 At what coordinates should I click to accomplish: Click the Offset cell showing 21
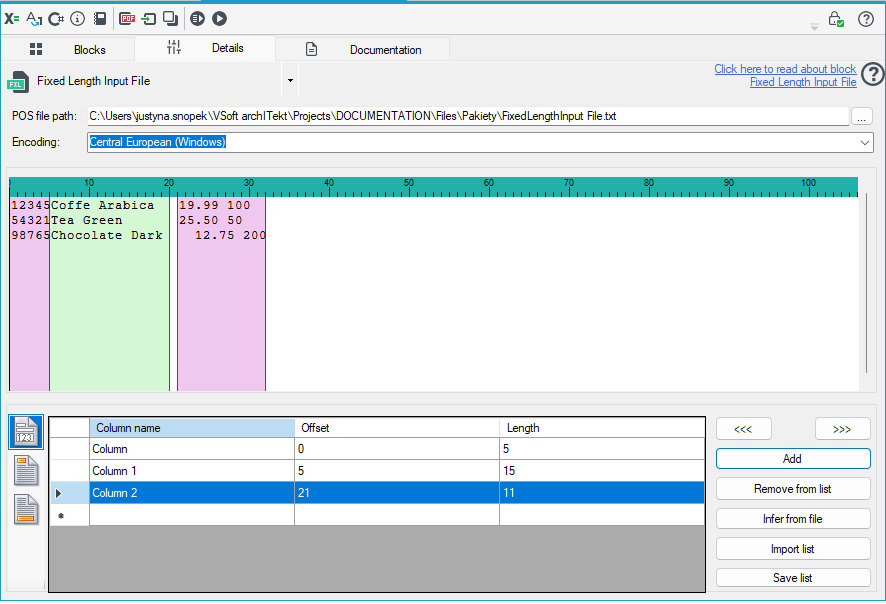397,493
